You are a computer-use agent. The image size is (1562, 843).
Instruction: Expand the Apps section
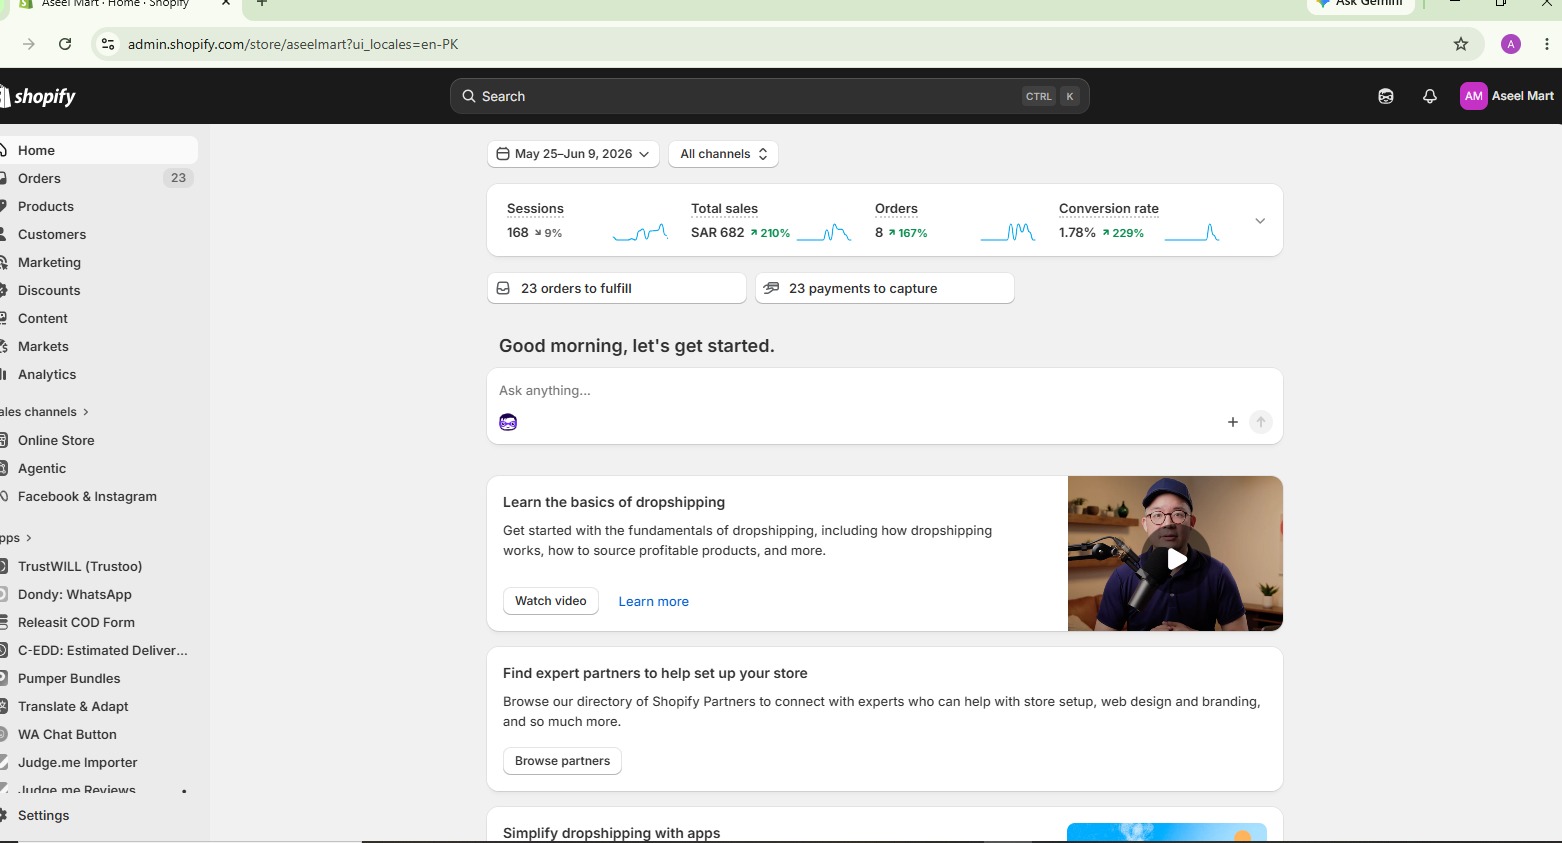pos(16,538)
